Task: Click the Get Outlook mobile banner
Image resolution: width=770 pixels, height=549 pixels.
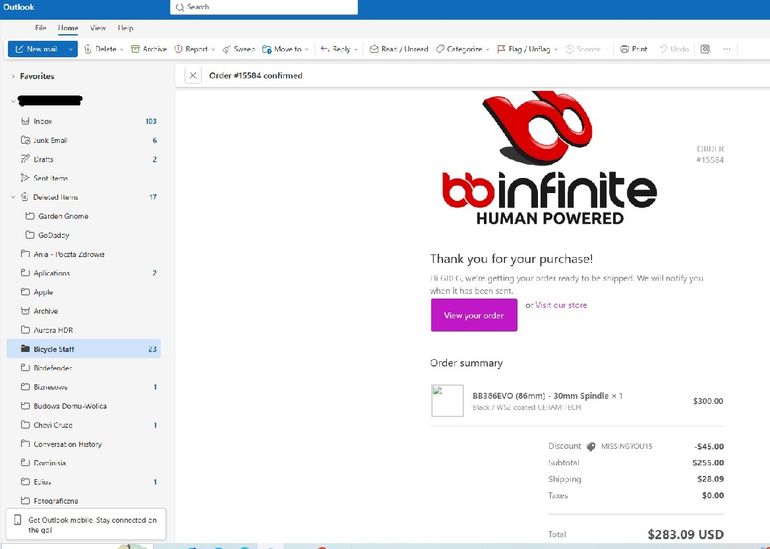Action: (x=86, y=524)
